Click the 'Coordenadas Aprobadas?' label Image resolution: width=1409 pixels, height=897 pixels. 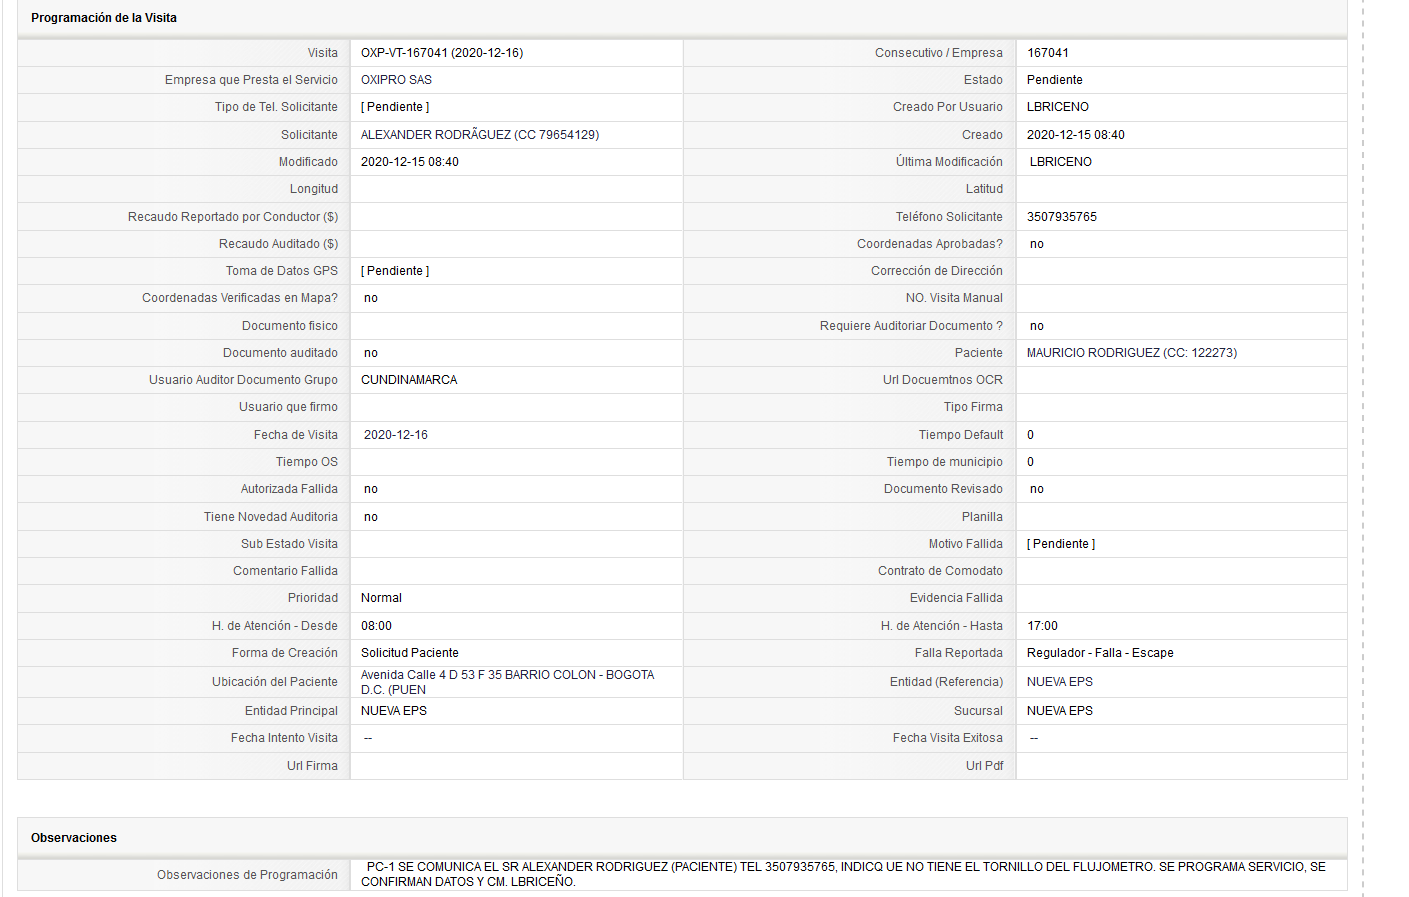click(x=930, y=244)
